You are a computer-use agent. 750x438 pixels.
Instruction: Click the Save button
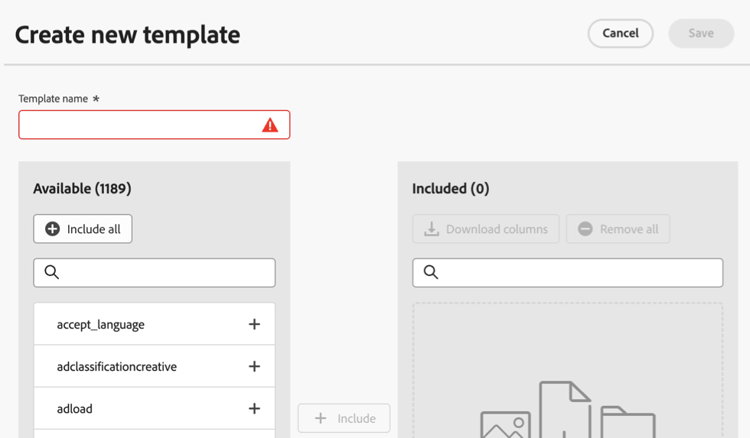(701, 33)
